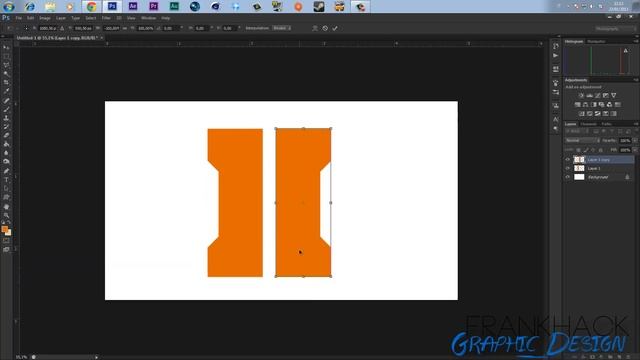The image size is (640, 360).
Task: Add a Levels adjustment
Action: click(589, 96)
